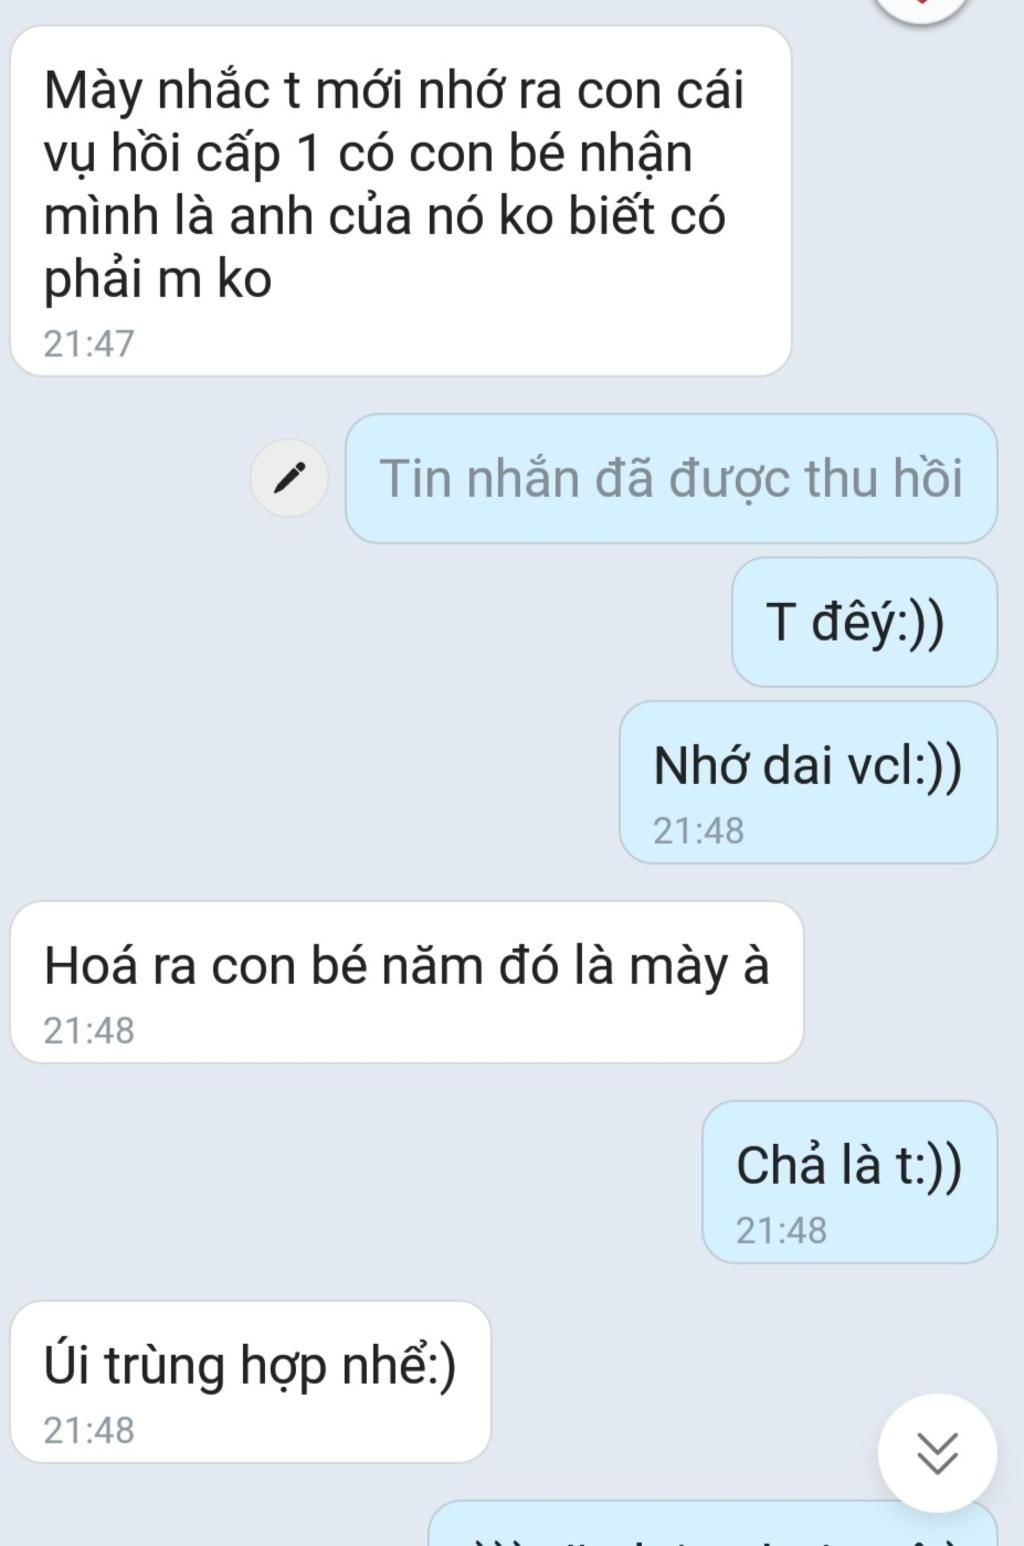
Task: Jump to latest messages via double-chevron button
Action: pyautogui.click(x=937, y=1452)
